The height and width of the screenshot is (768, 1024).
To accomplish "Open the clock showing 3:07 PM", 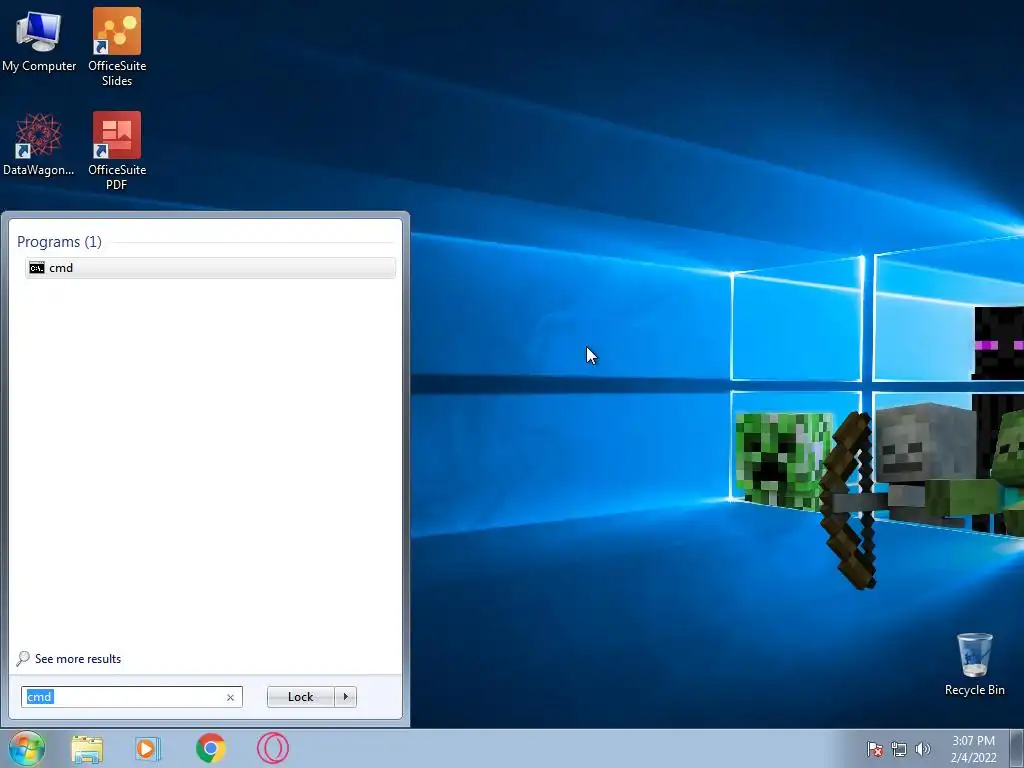I will coord(973,749).
